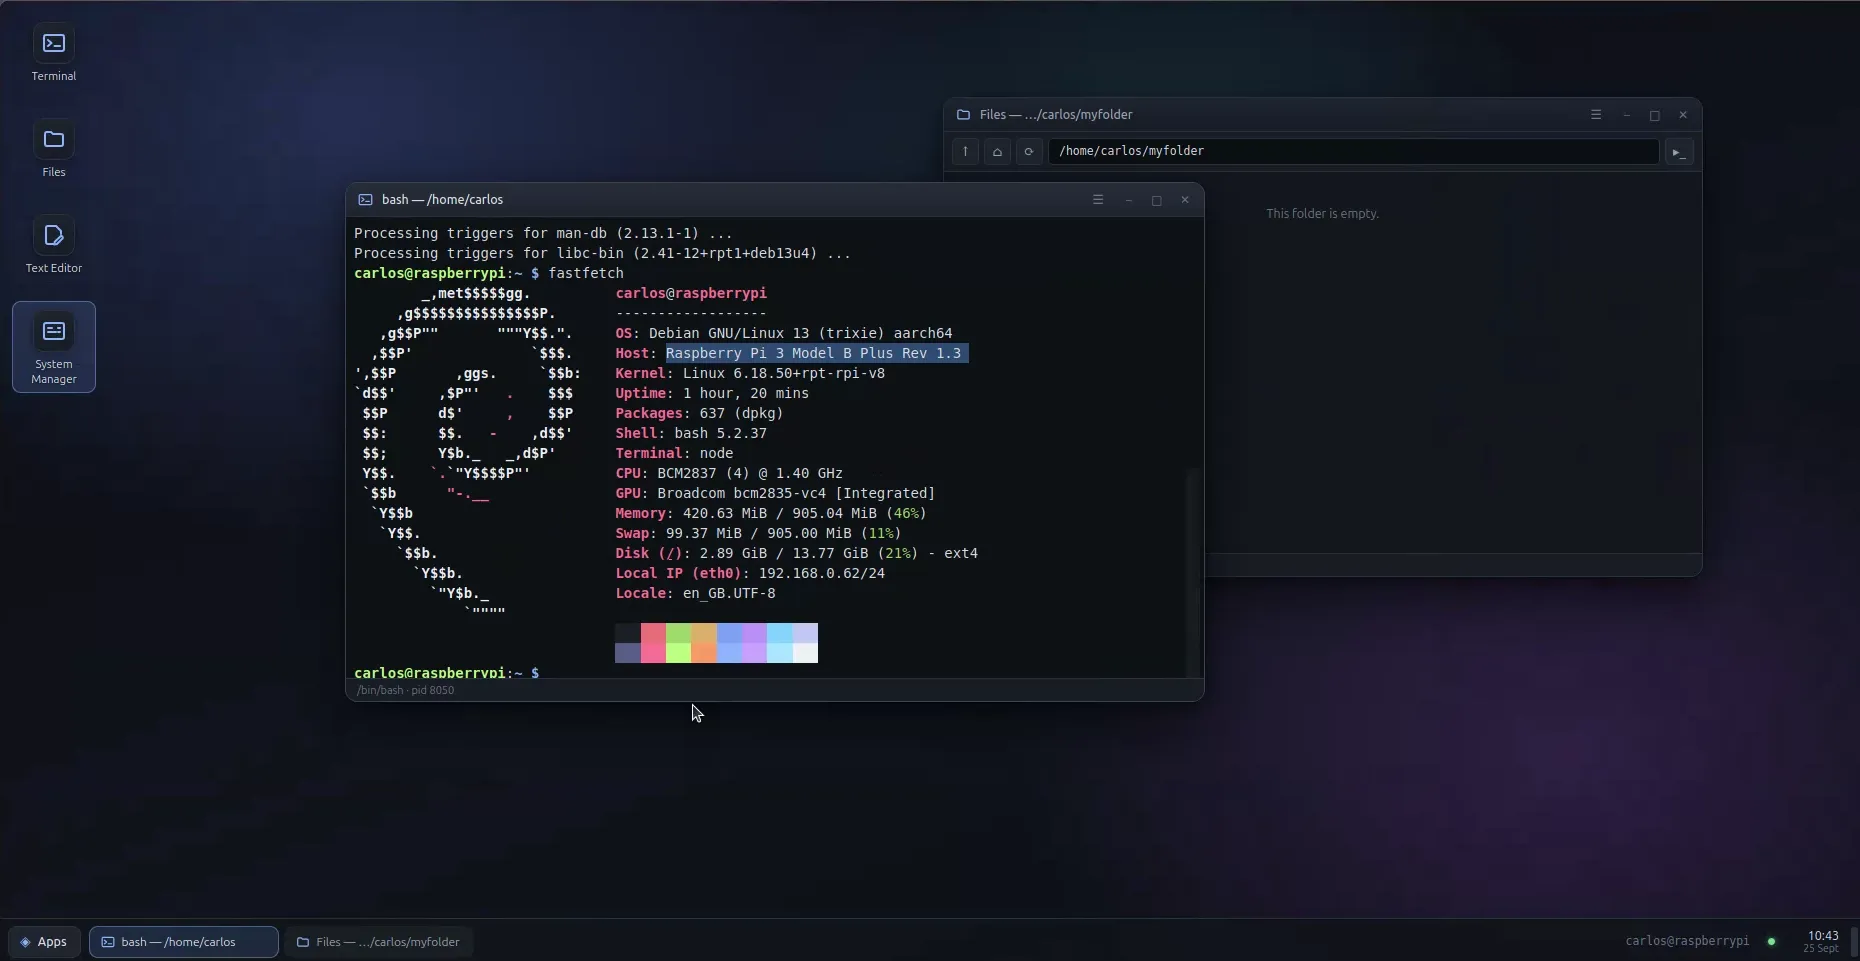Click the /home/carlos/myfolder path field

1353,151
